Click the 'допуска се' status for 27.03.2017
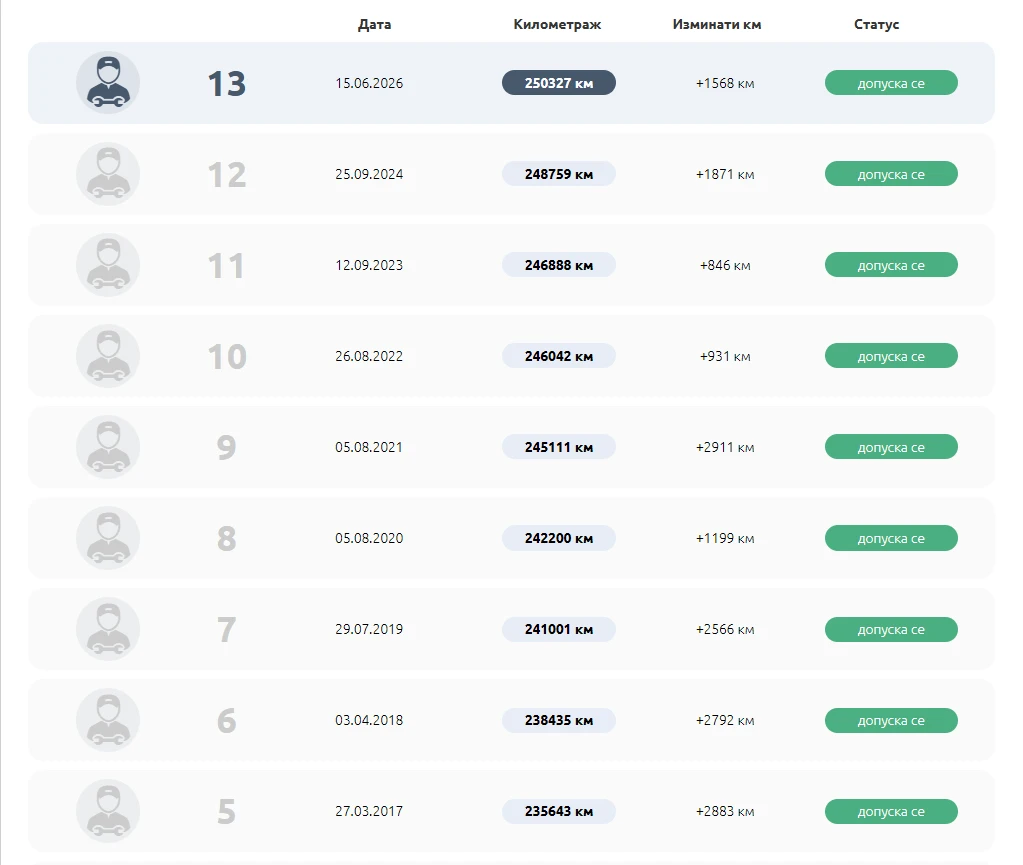 click(891, 811)
